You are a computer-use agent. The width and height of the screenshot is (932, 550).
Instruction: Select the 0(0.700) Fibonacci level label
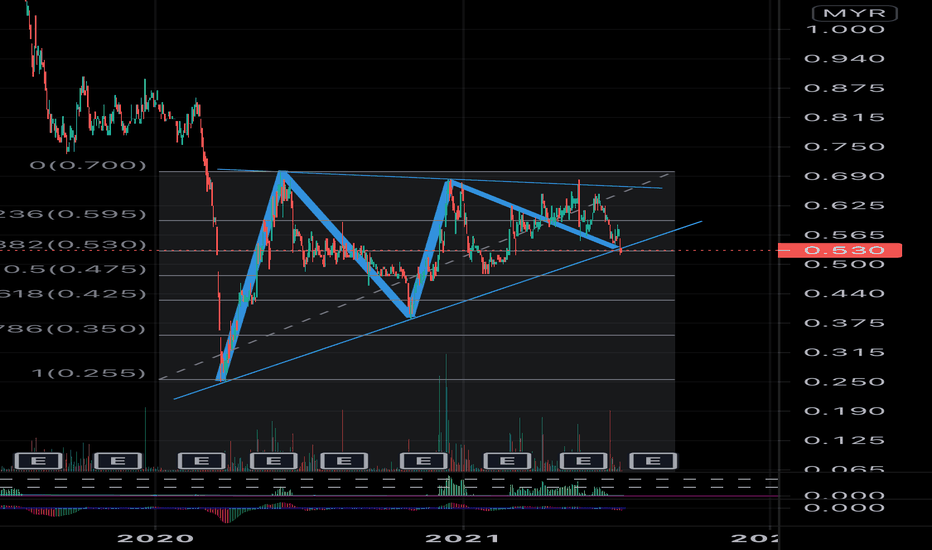(x=88, y=165)
